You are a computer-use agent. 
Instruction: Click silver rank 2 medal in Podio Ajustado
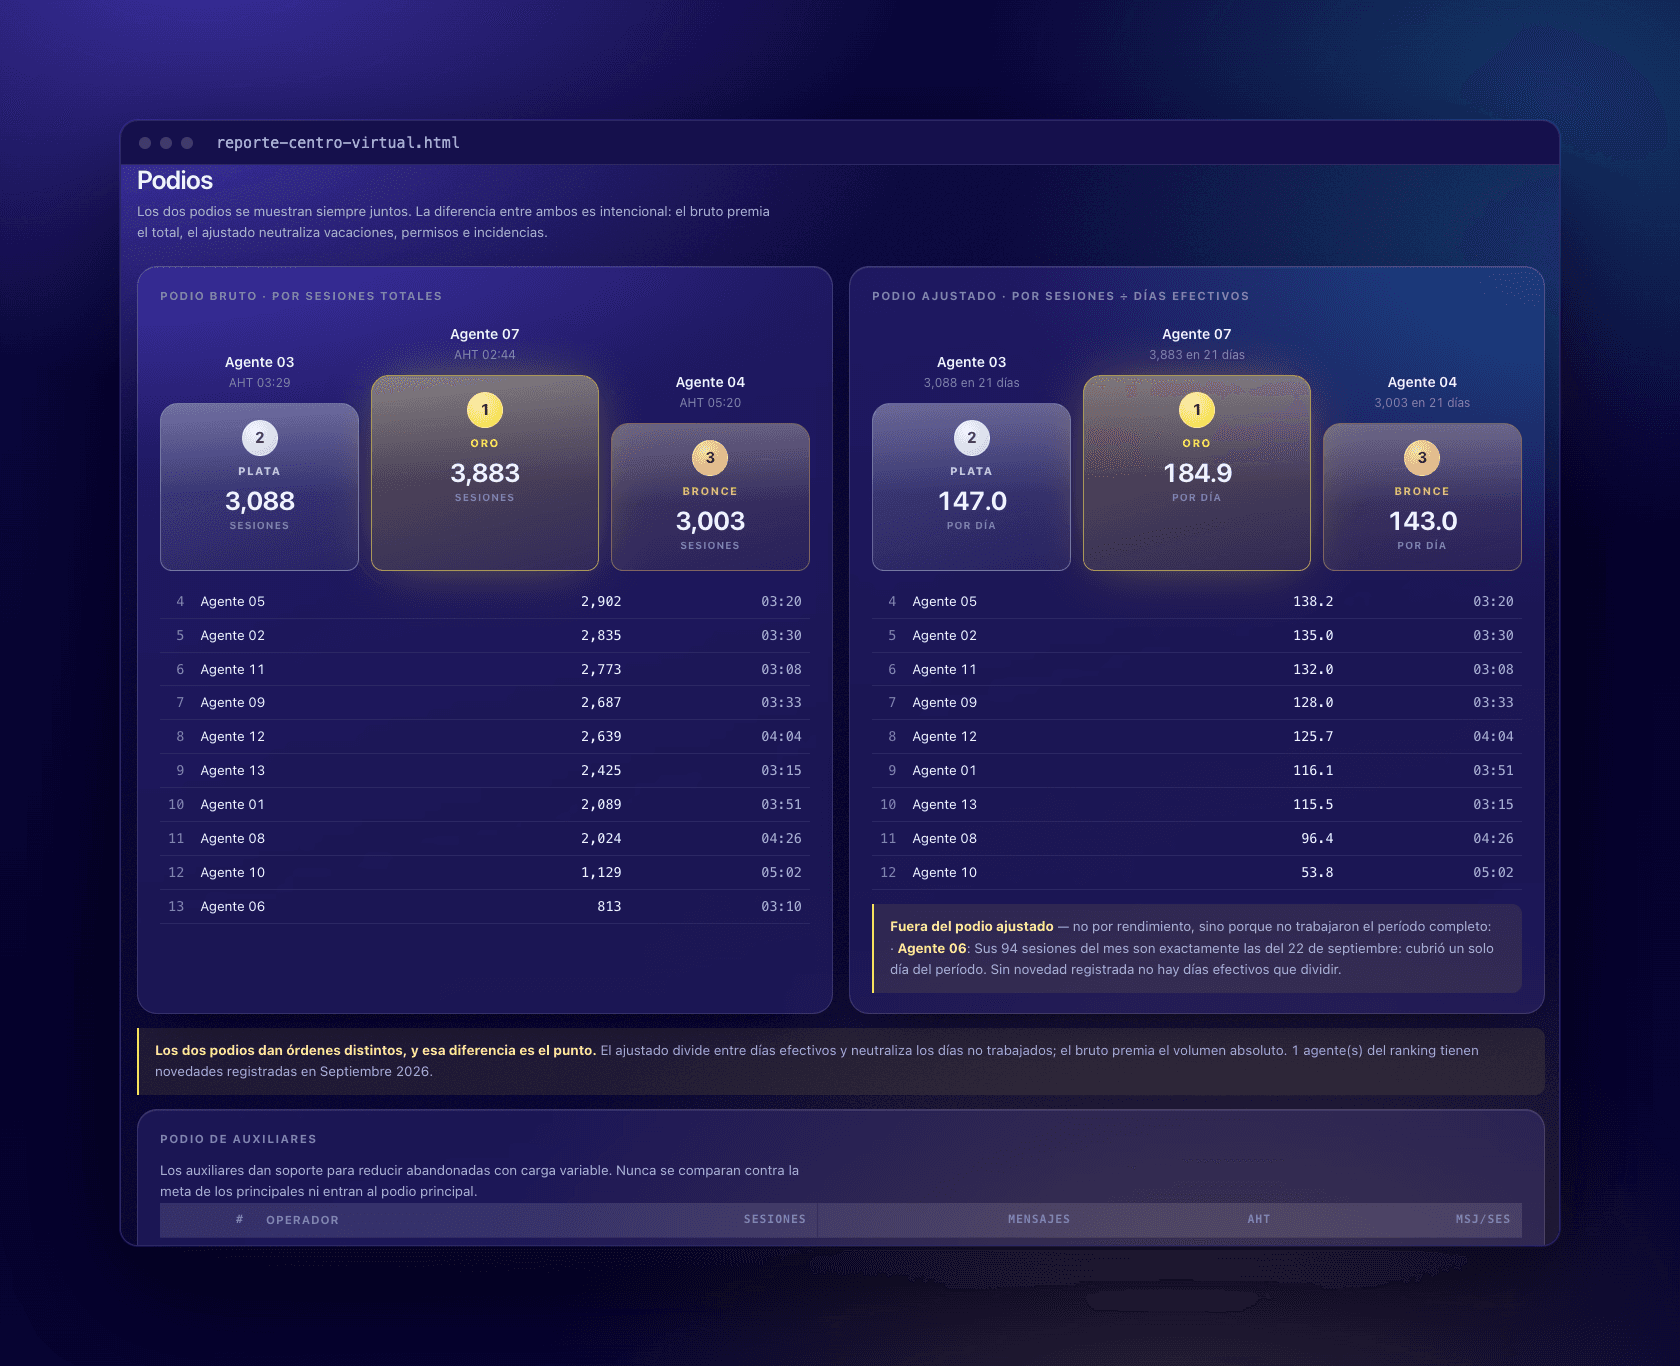tap(972, 438)
